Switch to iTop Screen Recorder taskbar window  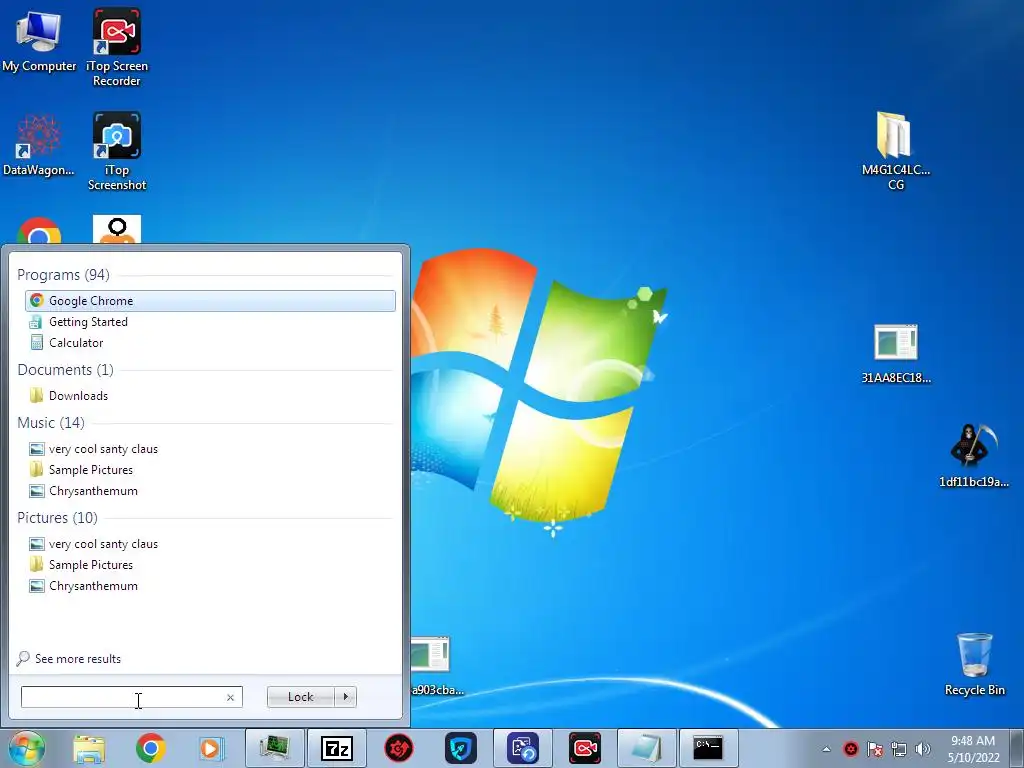point(584,748)
